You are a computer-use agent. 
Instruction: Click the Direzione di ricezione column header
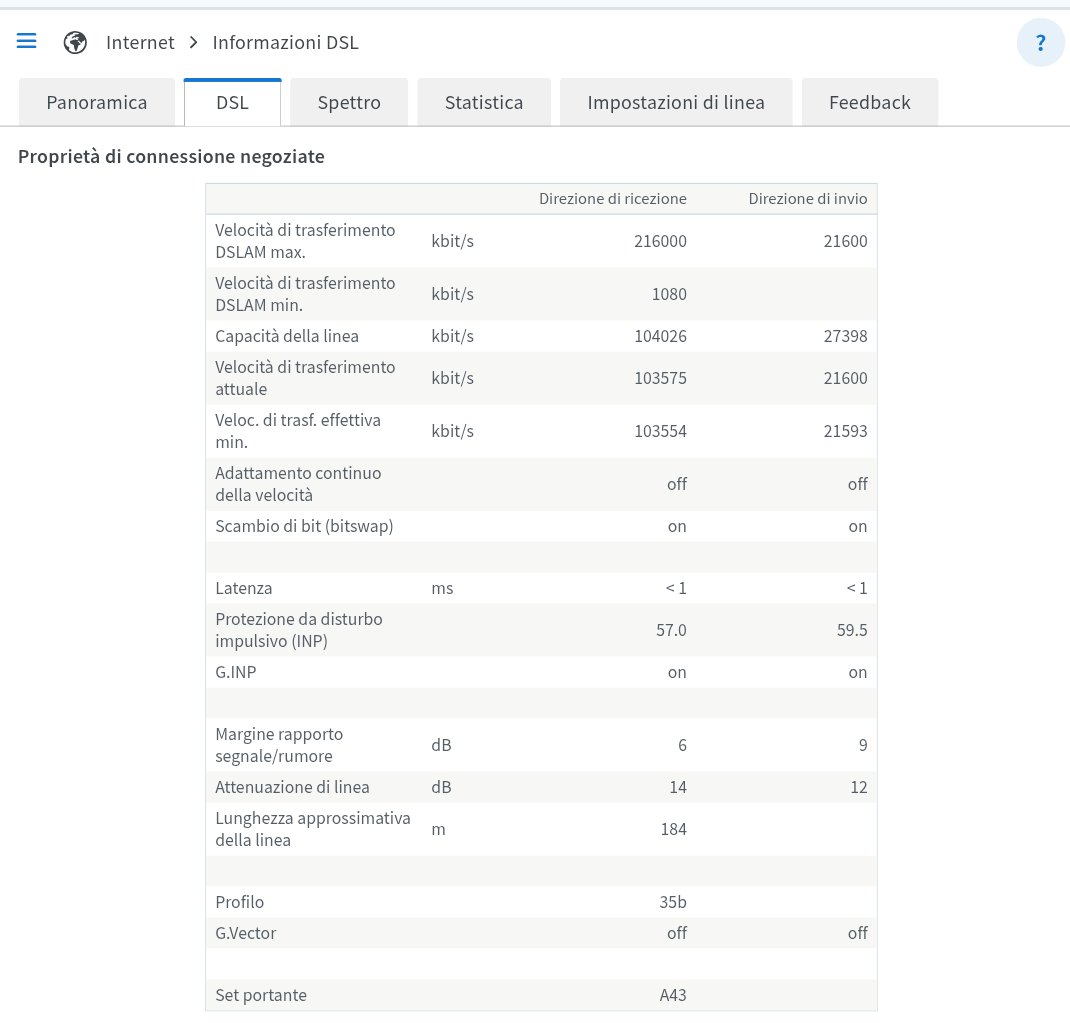pos(612,198)
